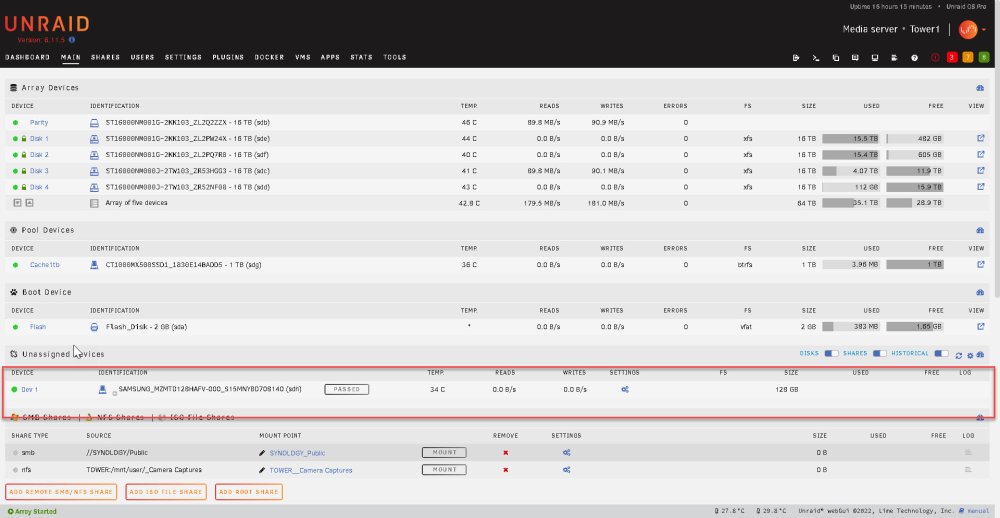Click the green notification badge
Viewport: 1000px width, 518px height.
(x=984, y=57)
